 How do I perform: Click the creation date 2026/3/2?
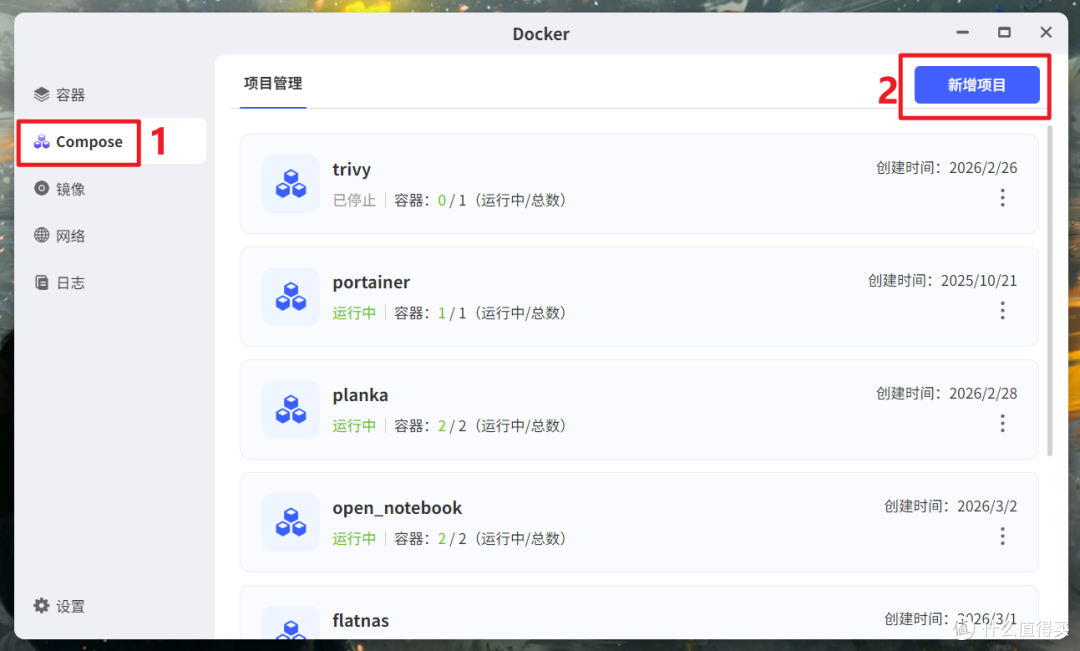[x=987, y=506]
